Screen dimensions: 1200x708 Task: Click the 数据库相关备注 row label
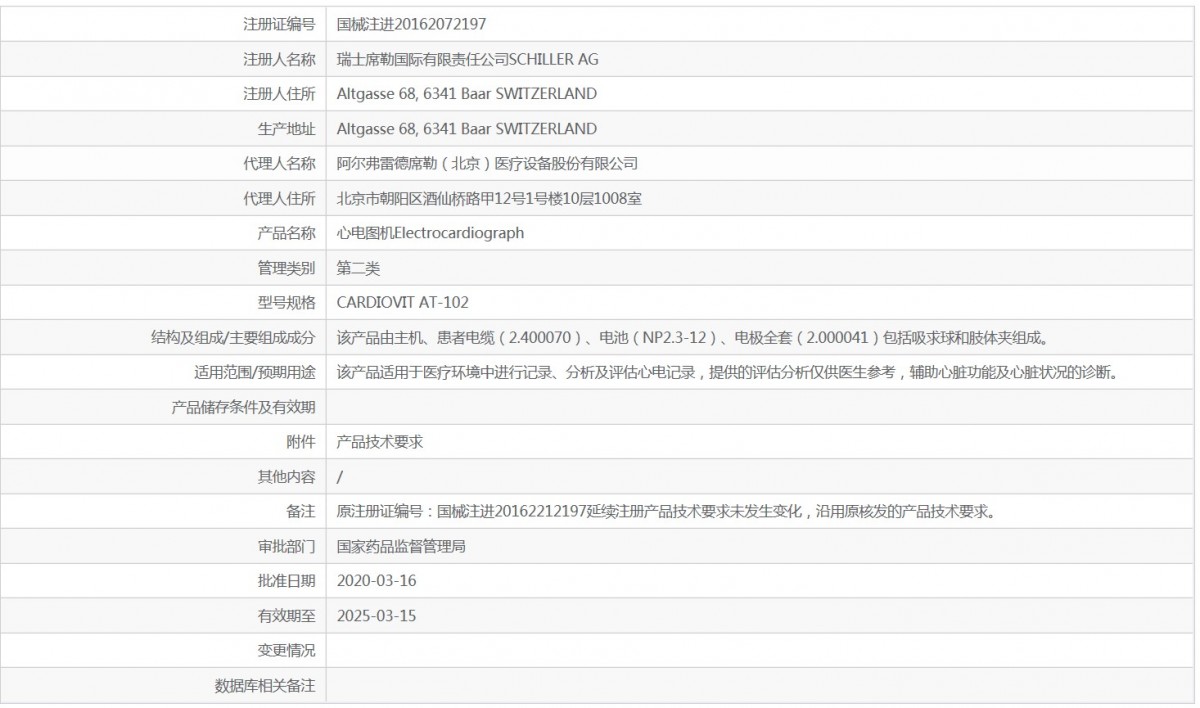coord(265,686)
